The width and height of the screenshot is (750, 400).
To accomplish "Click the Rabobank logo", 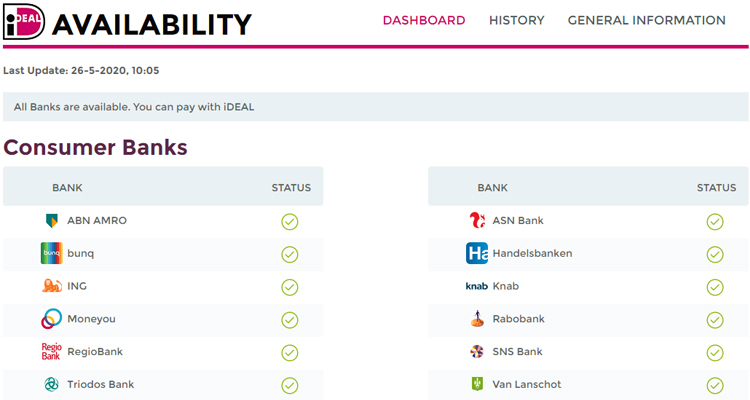I will (477, 319).
